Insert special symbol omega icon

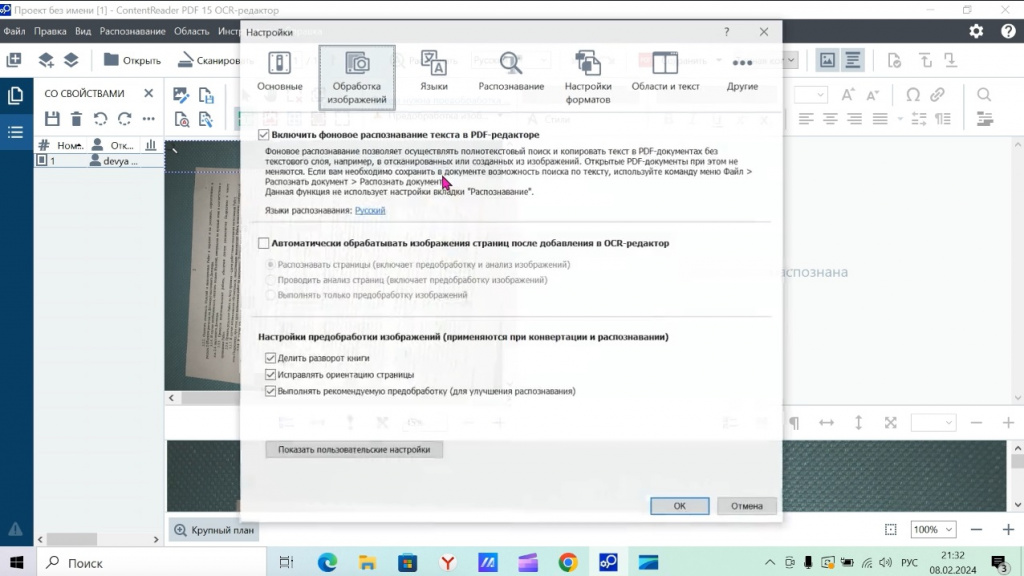point(913,95)
